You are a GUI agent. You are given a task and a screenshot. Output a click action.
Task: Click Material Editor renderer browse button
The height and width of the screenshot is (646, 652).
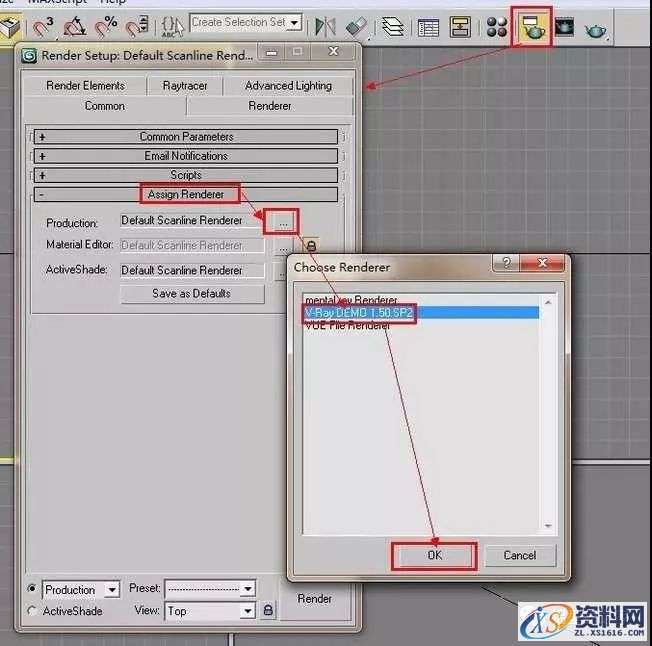(x=283, y=247)
